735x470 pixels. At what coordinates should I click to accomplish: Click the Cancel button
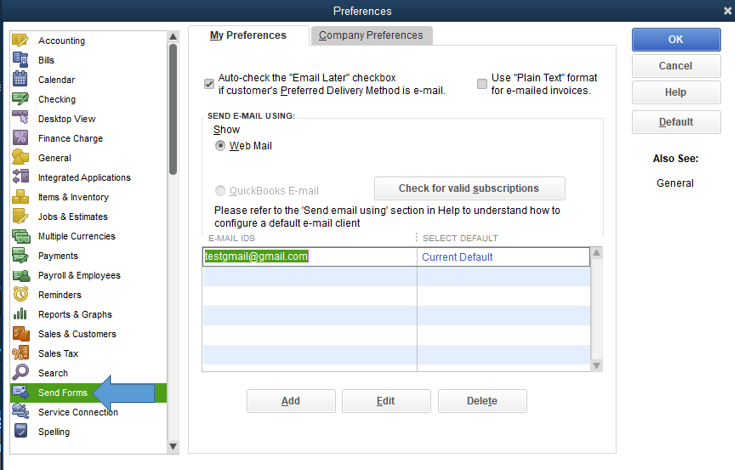click(676, 66)
